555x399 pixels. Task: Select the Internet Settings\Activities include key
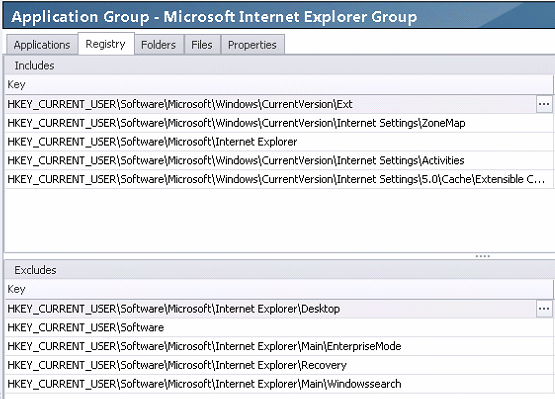click(x=279, y=161)
